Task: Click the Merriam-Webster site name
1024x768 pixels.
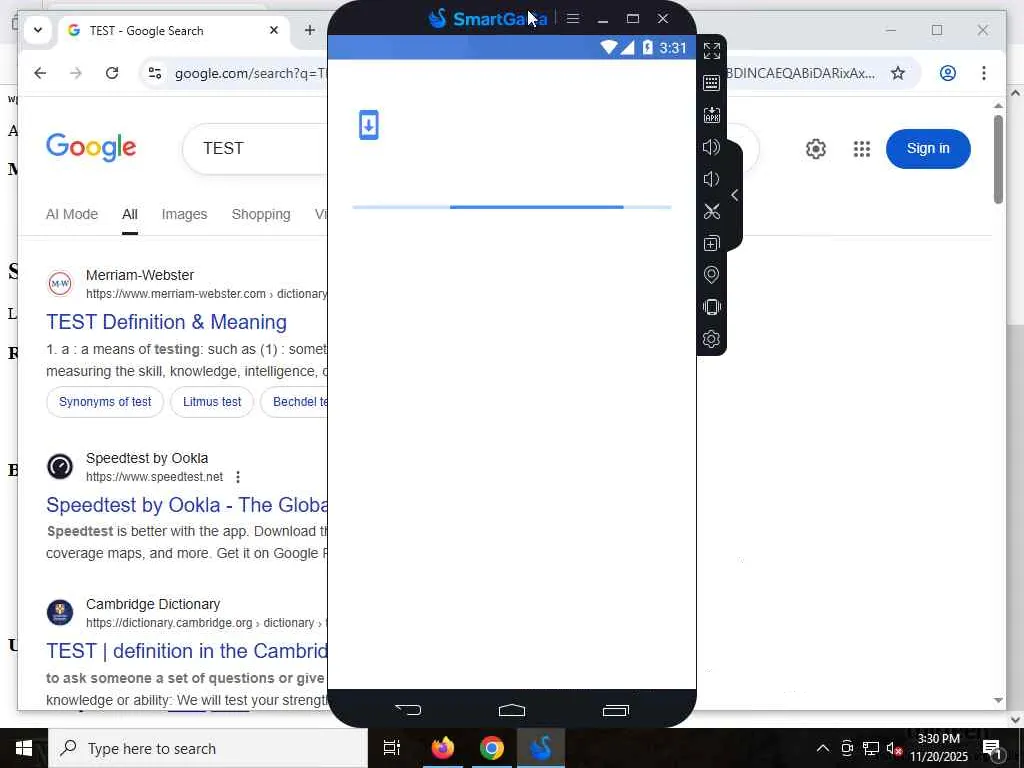Action: pos(140,275)
